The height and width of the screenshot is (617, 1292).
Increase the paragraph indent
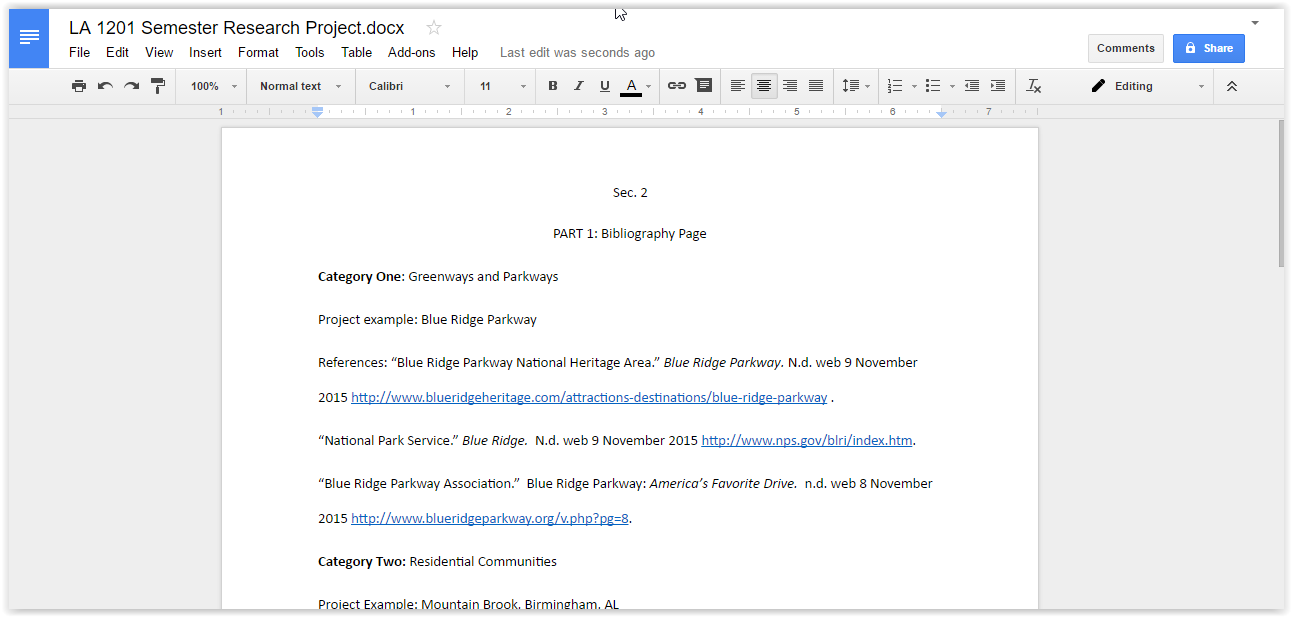point(997,86)
